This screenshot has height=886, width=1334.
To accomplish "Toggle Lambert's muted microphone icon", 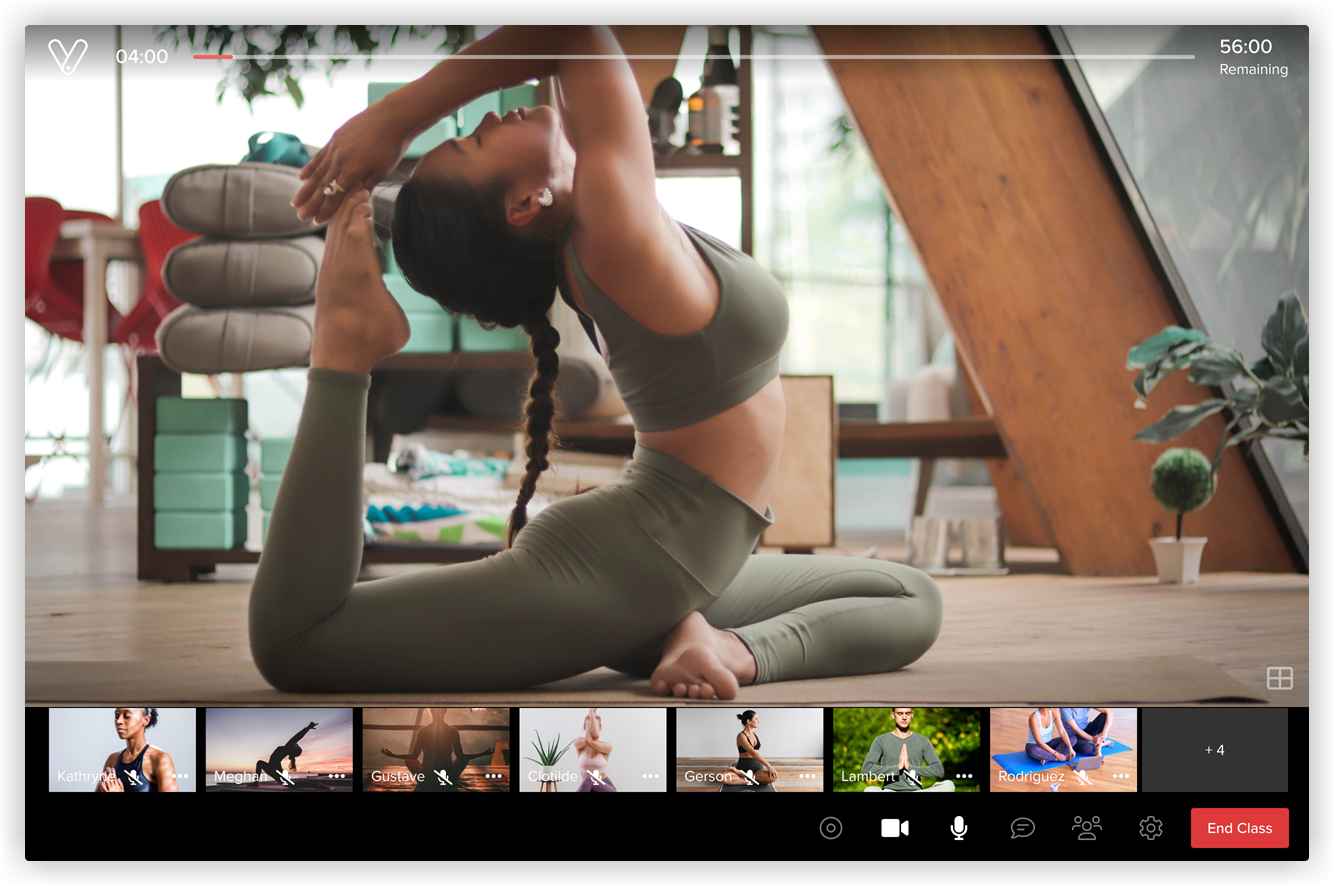I will (914, 777).
